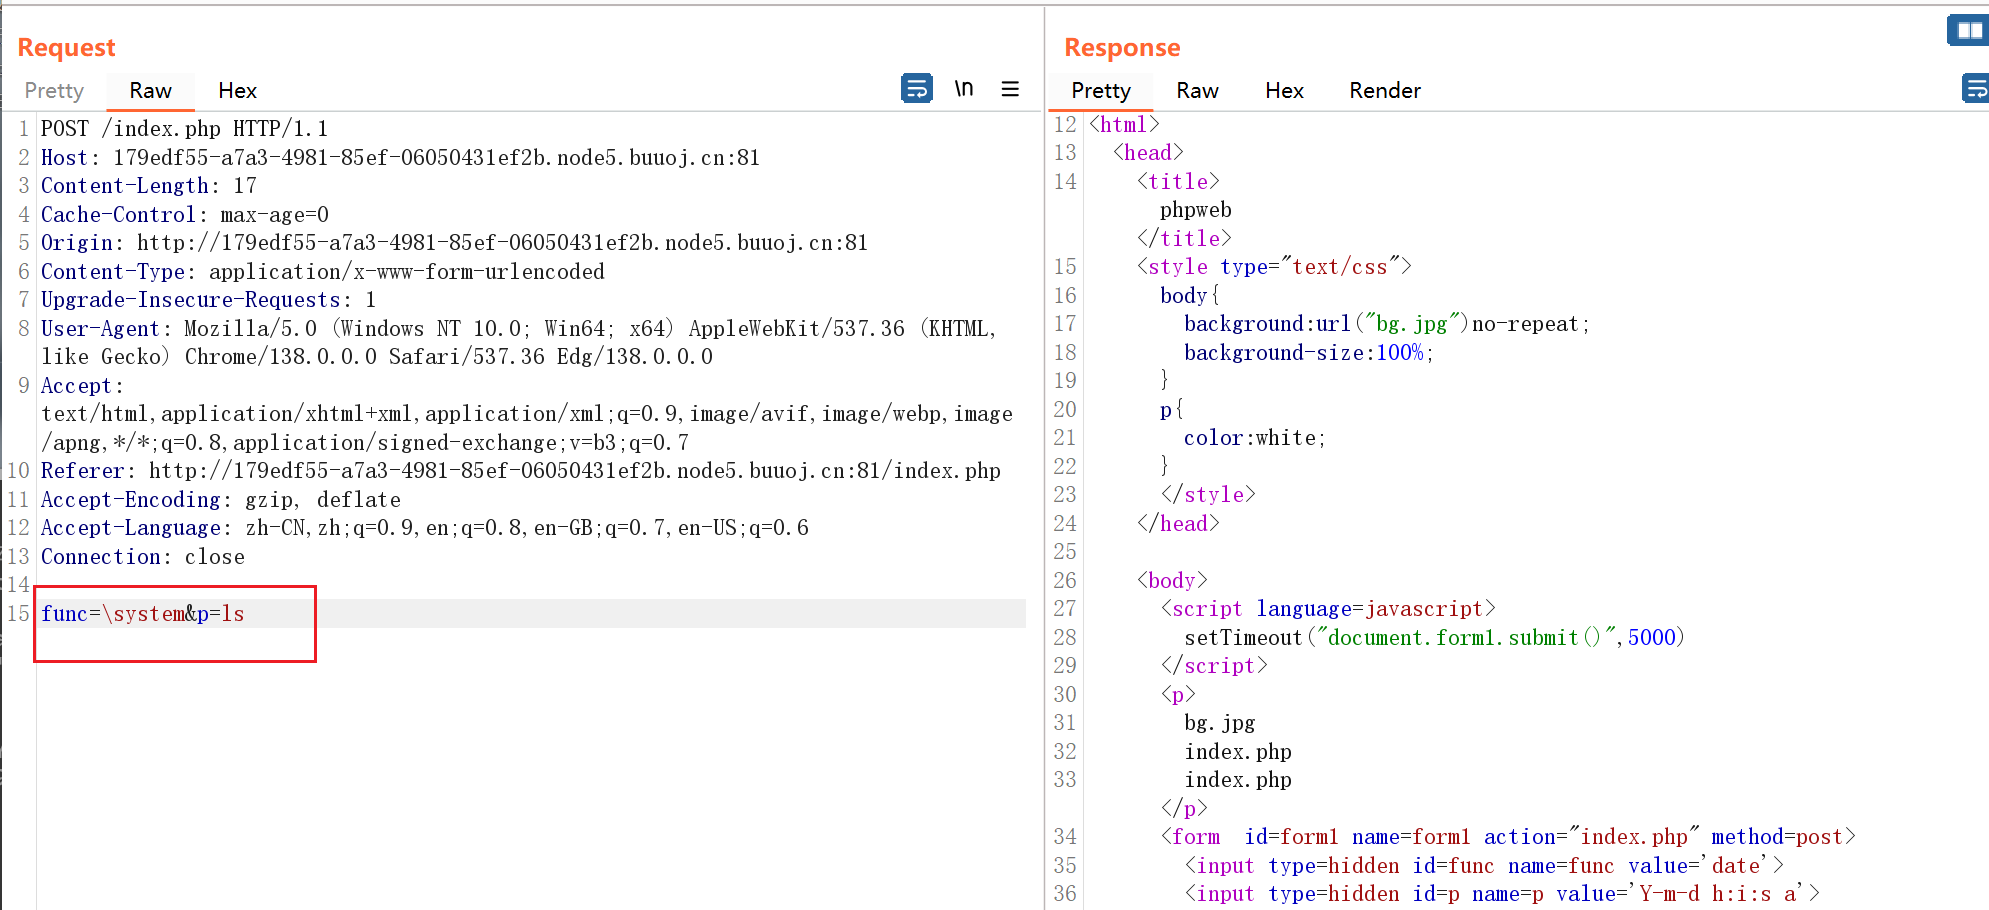Select the Raw tab in Response
1989x910 pixels.
click(x=1197, y=91)
